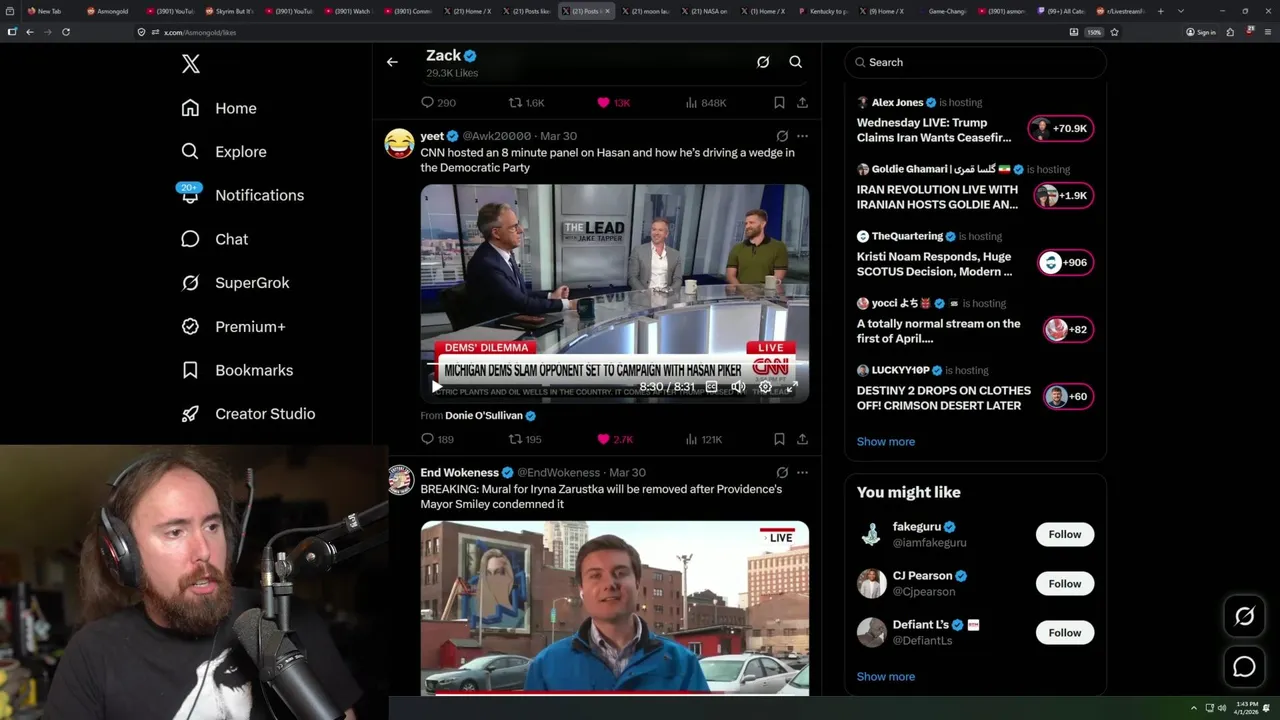Join Goldie Ghamari's live with +1.9K listeners
Image resolution: width=1280 pixels, height=720 pixels.
click(1064, 195)
